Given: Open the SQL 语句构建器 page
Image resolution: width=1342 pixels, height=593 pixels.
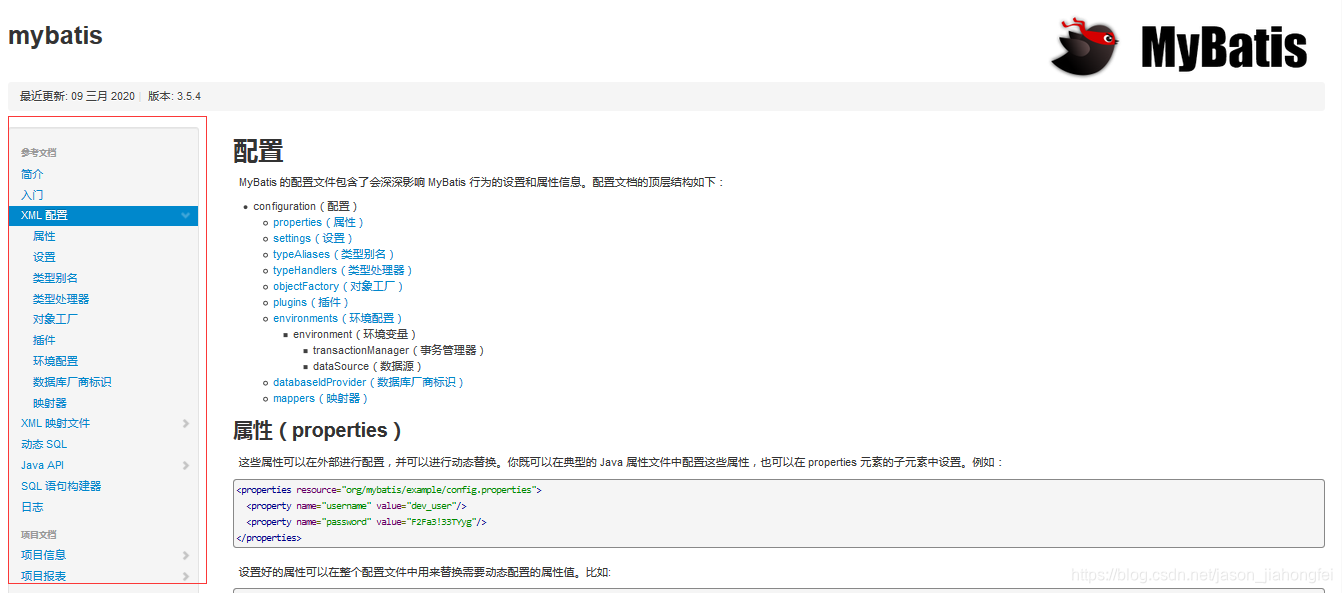Looking at the screenshot, I should click(x=60, y=485).
